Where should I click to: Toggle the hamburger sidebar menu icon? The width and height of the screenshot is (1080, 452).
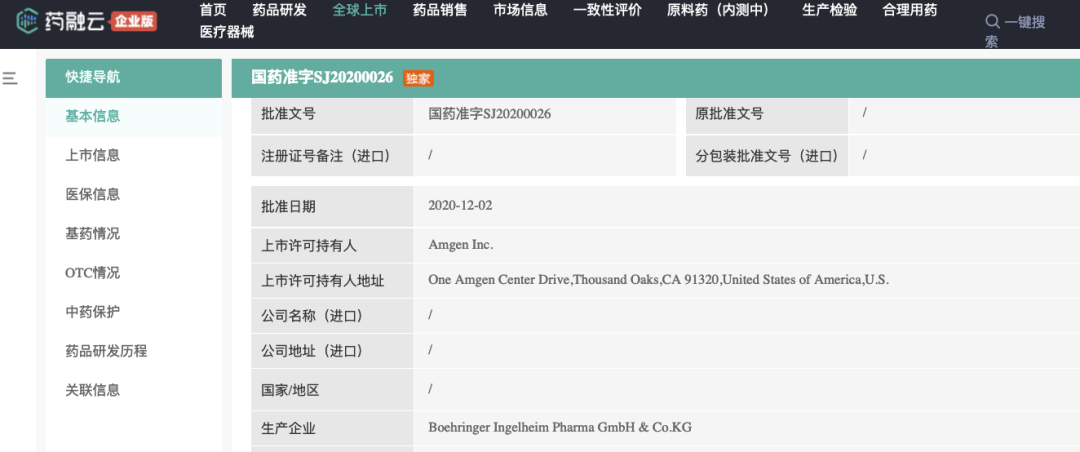[x=10, y=79]
